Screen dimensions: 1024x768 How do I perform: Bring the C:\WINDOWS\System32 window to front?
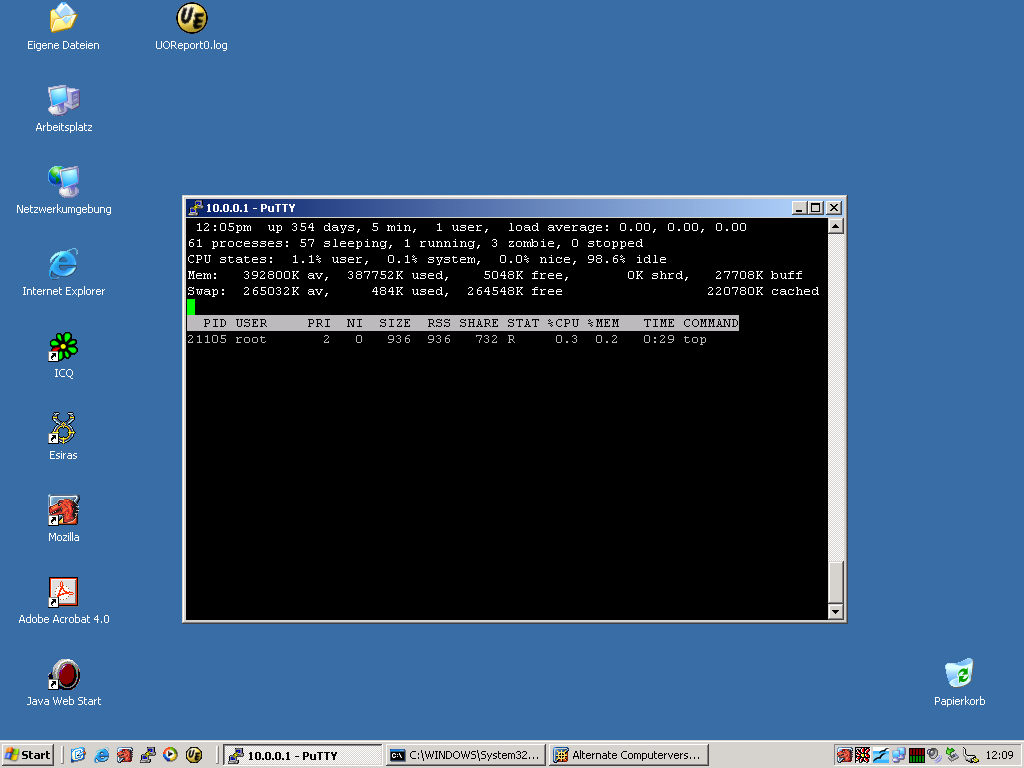click(465, 755)
